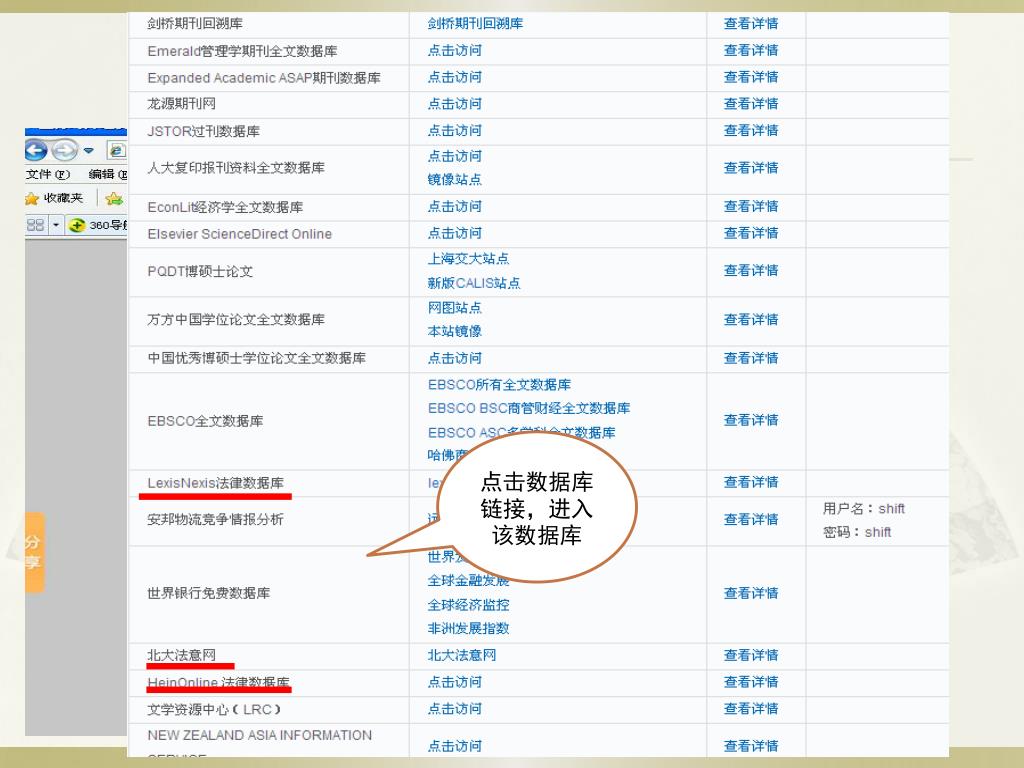View details for JSTOR过刊数据库

click(x=751, y=131)
